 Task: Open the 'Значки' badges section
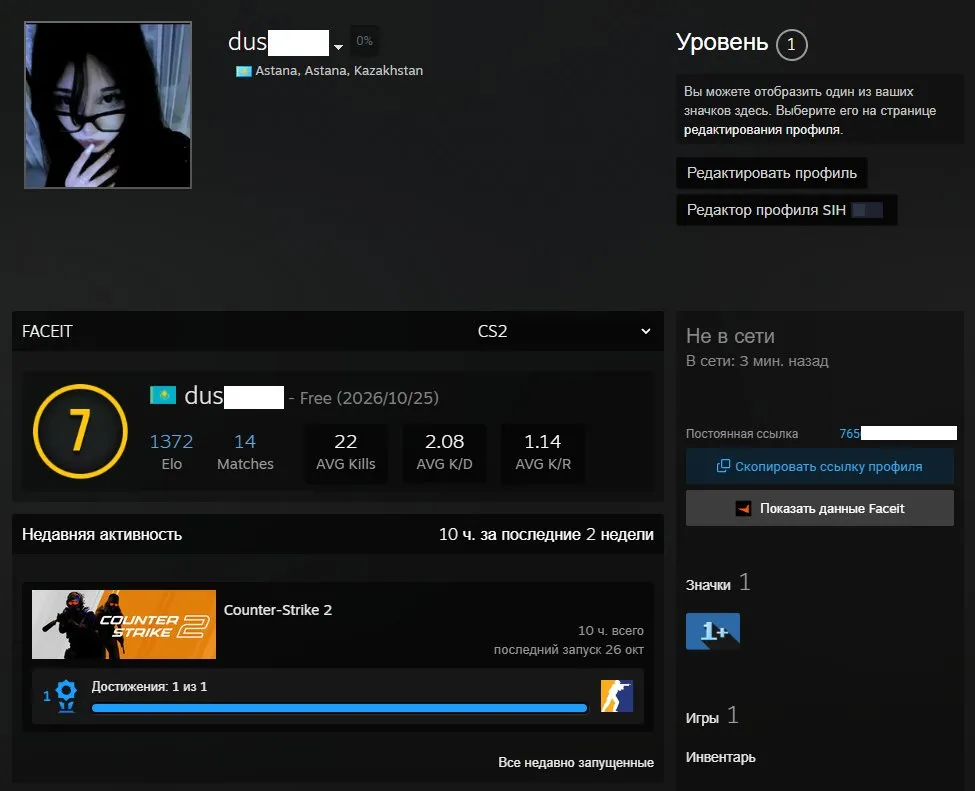[708, 585]
